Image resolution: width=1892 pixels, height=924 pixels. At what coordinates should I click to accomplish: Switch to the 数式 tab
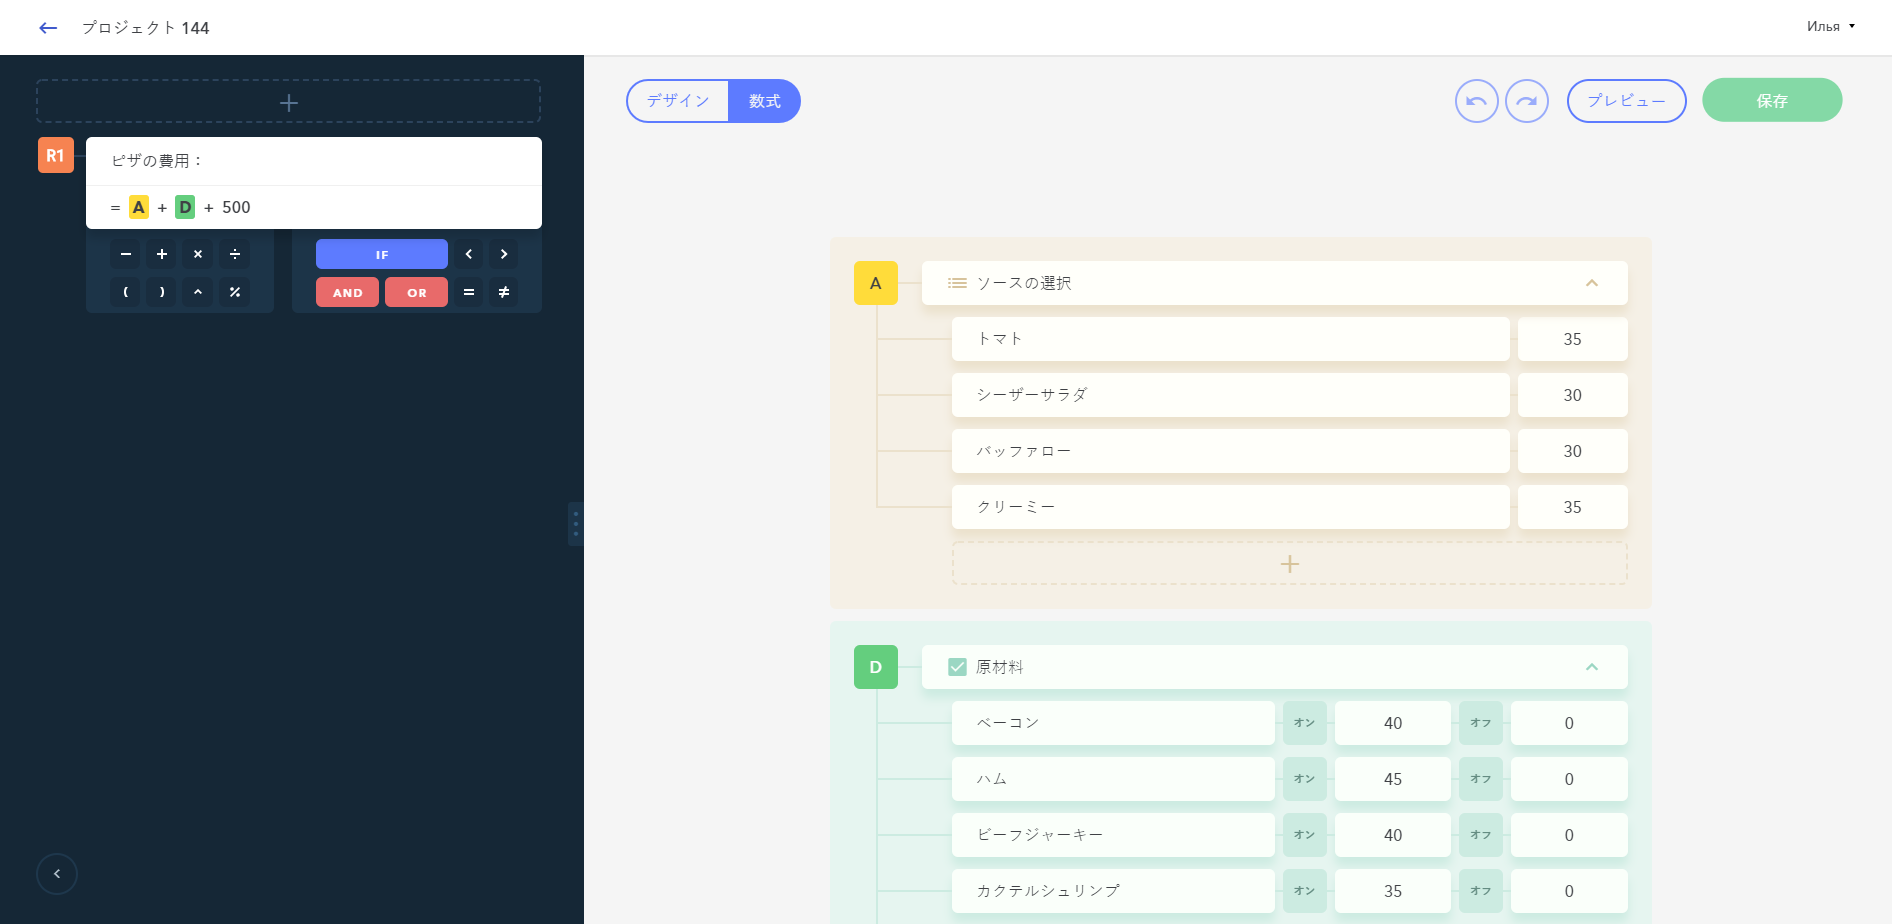764,101
